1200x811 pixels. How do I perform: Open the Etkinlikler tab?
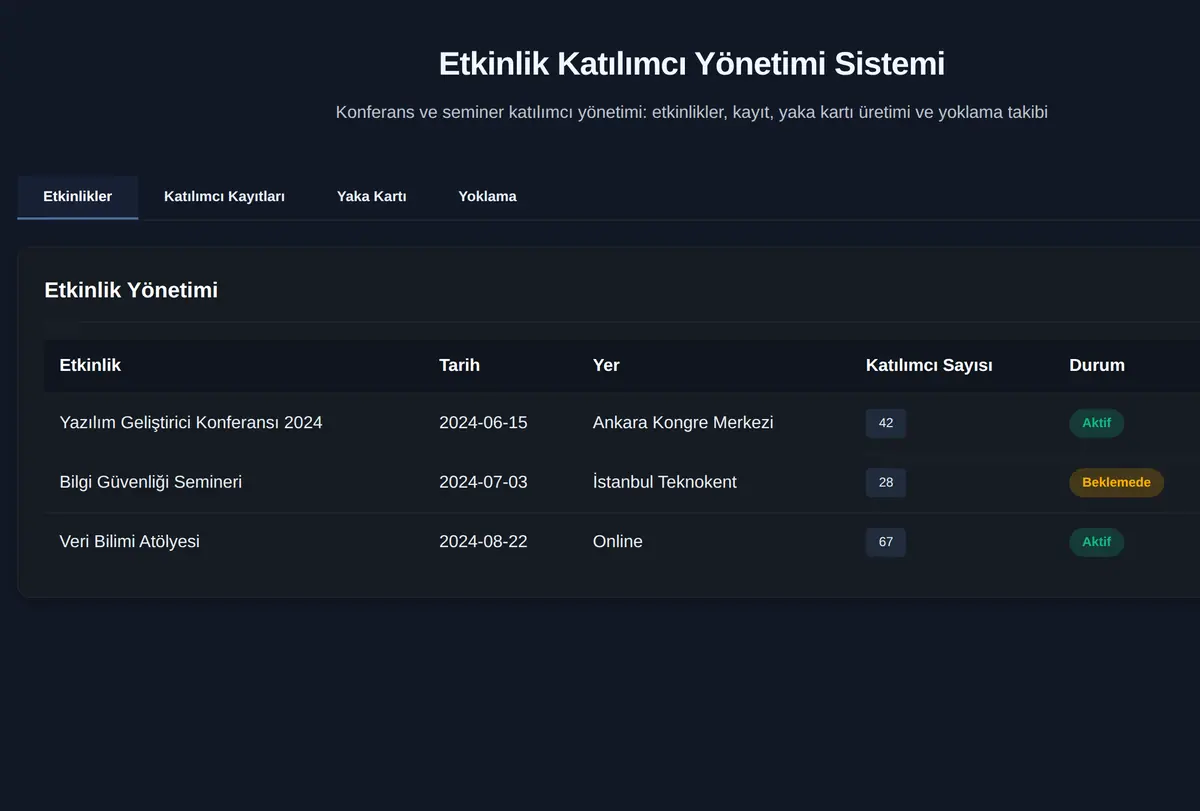coord(77,197)
